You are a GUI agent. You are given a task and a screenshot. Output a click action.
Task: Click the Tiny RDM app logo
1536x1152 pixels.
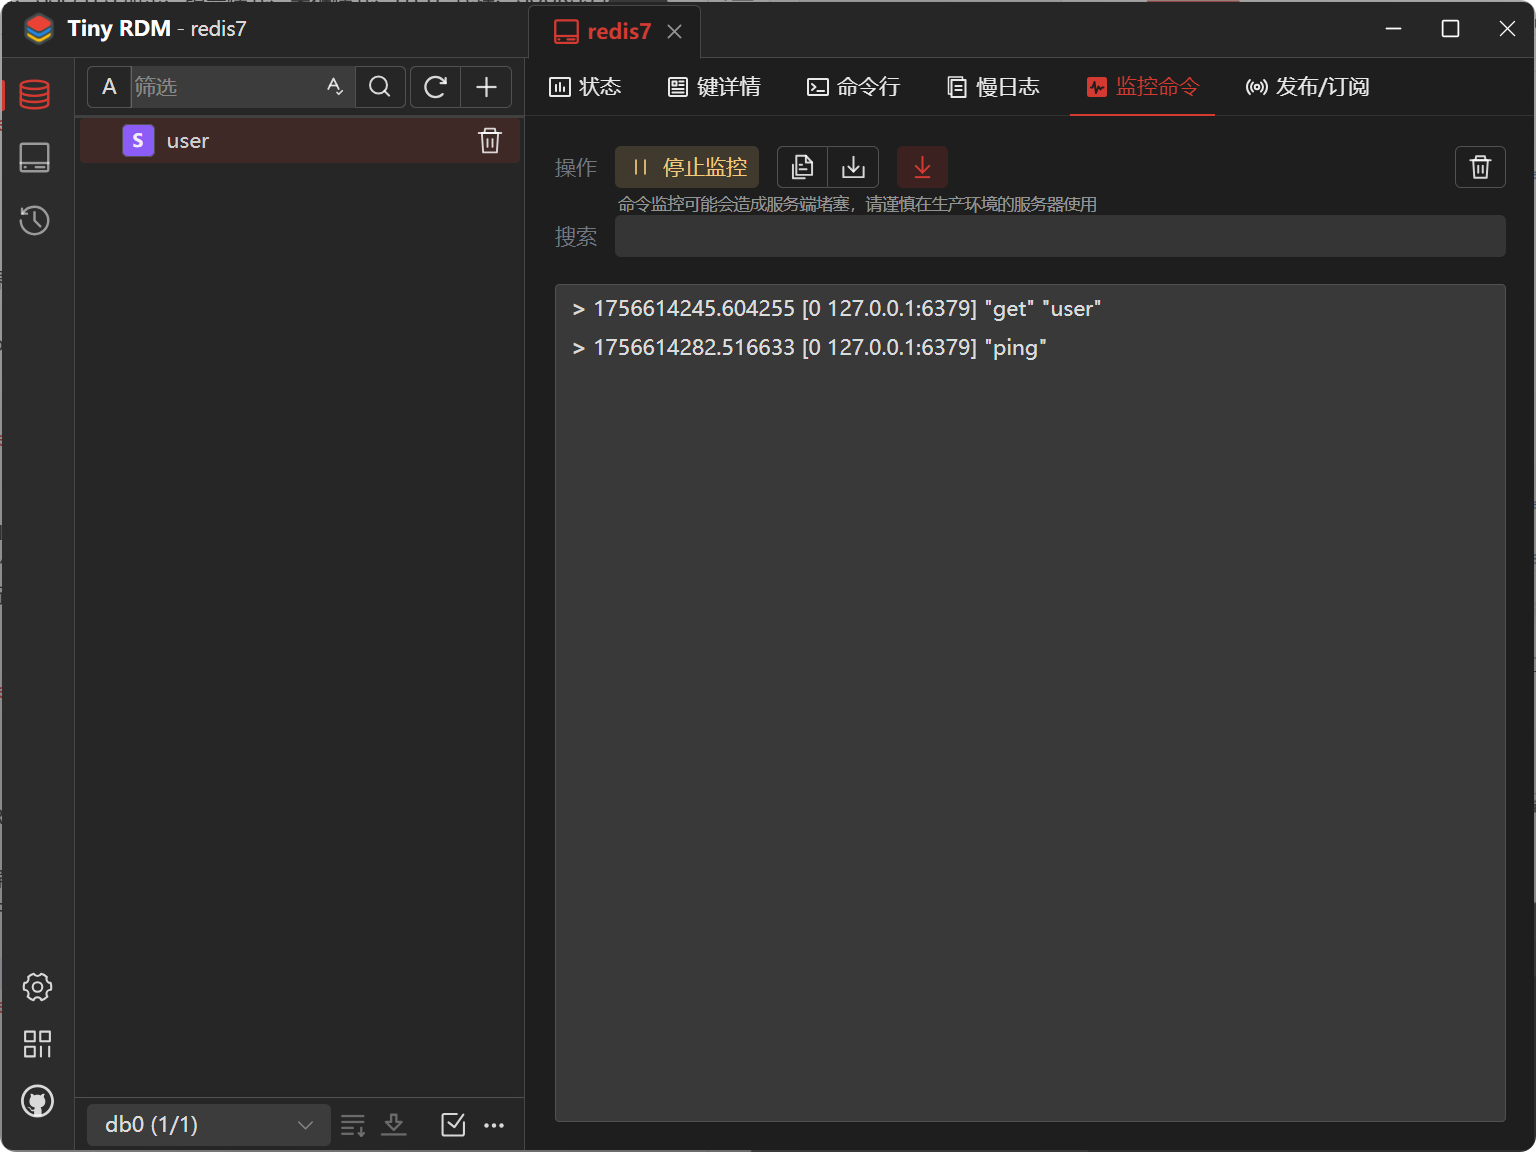39,29
